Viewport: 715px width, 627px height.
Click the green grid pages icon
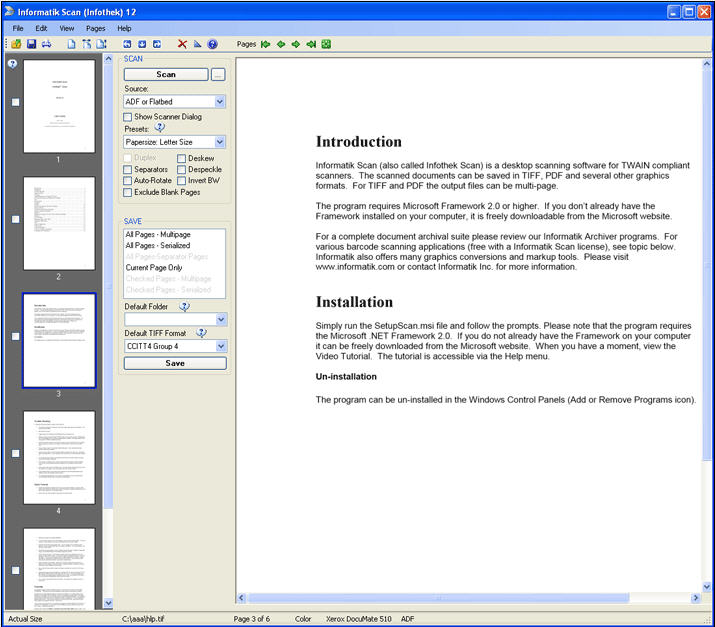(x=326, y=44)
